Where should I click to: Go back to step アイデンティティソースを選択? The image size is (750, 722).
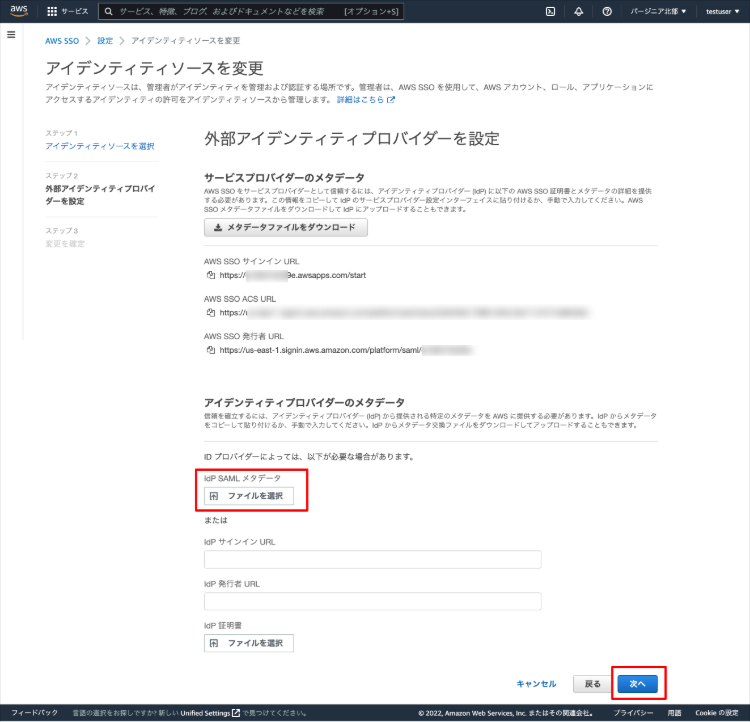coord(100,146)
